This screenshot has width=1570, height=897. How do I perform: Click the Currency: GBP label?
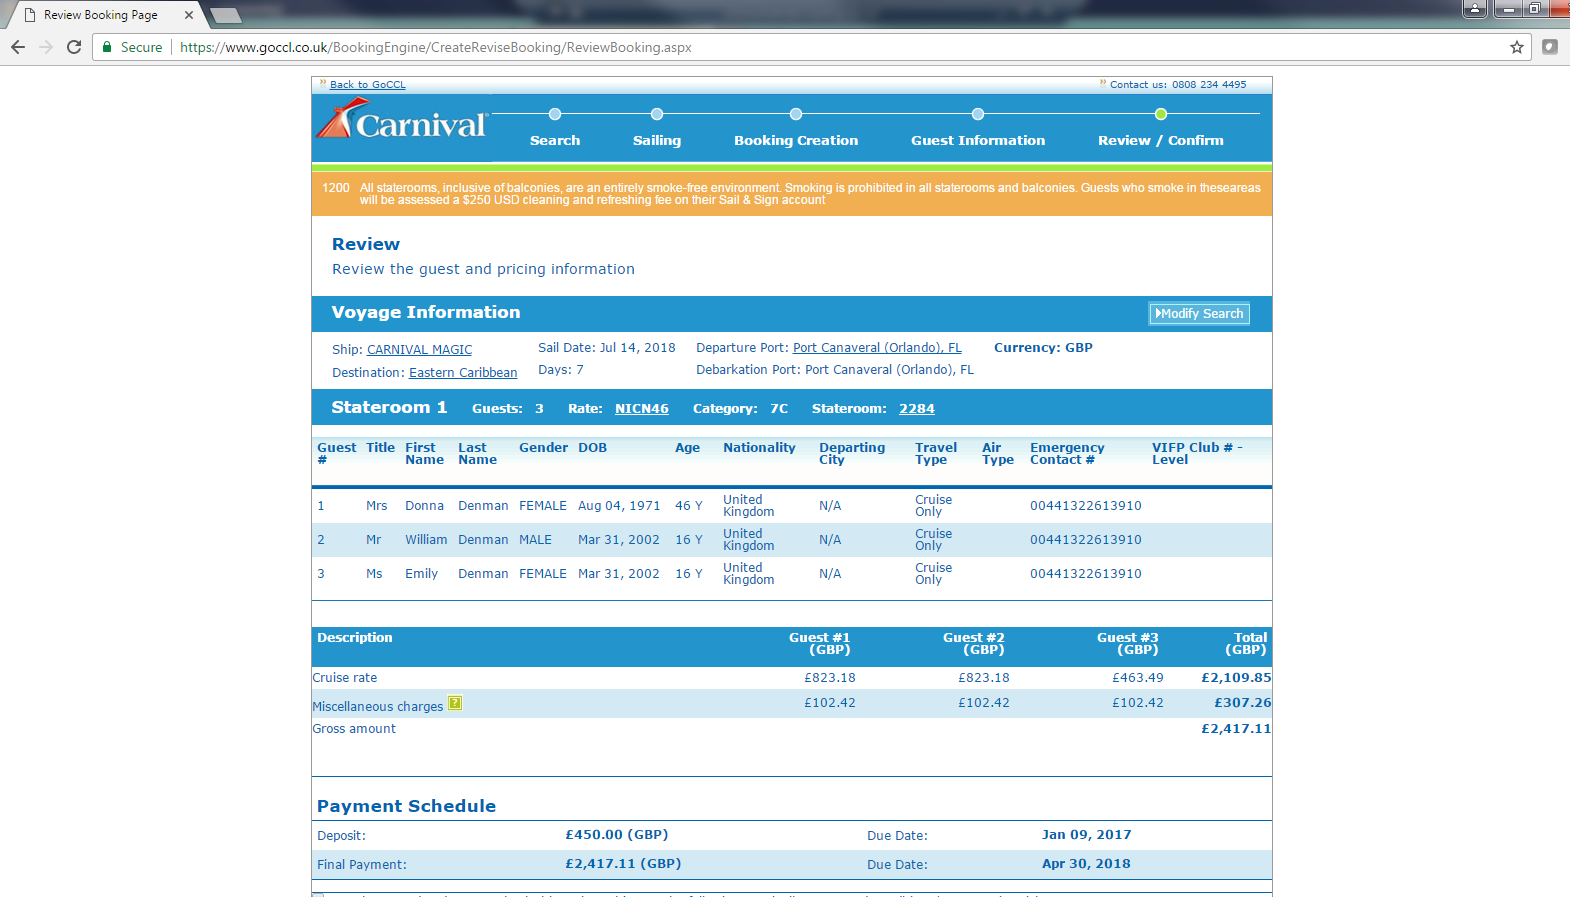[x=1043, y=348]
